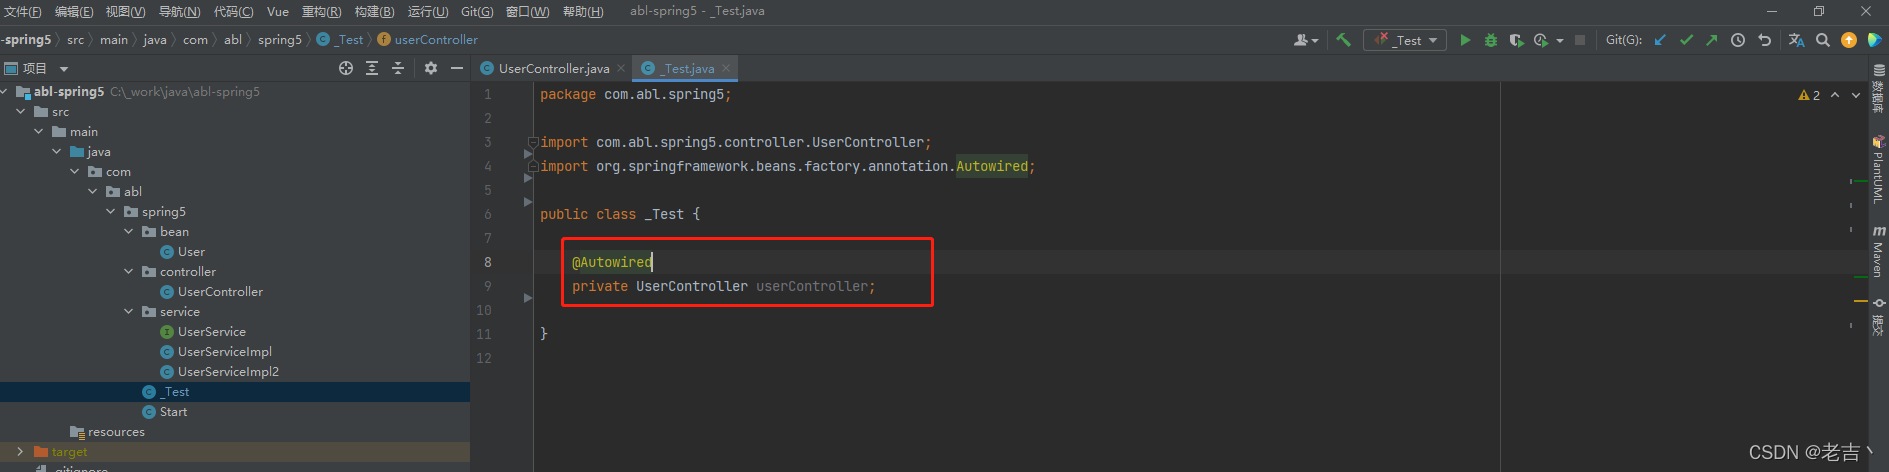Click the yellow warnings indicator
This screenshot has width=1889, height=472.
pyautogui.click(x=1809, y=95)
